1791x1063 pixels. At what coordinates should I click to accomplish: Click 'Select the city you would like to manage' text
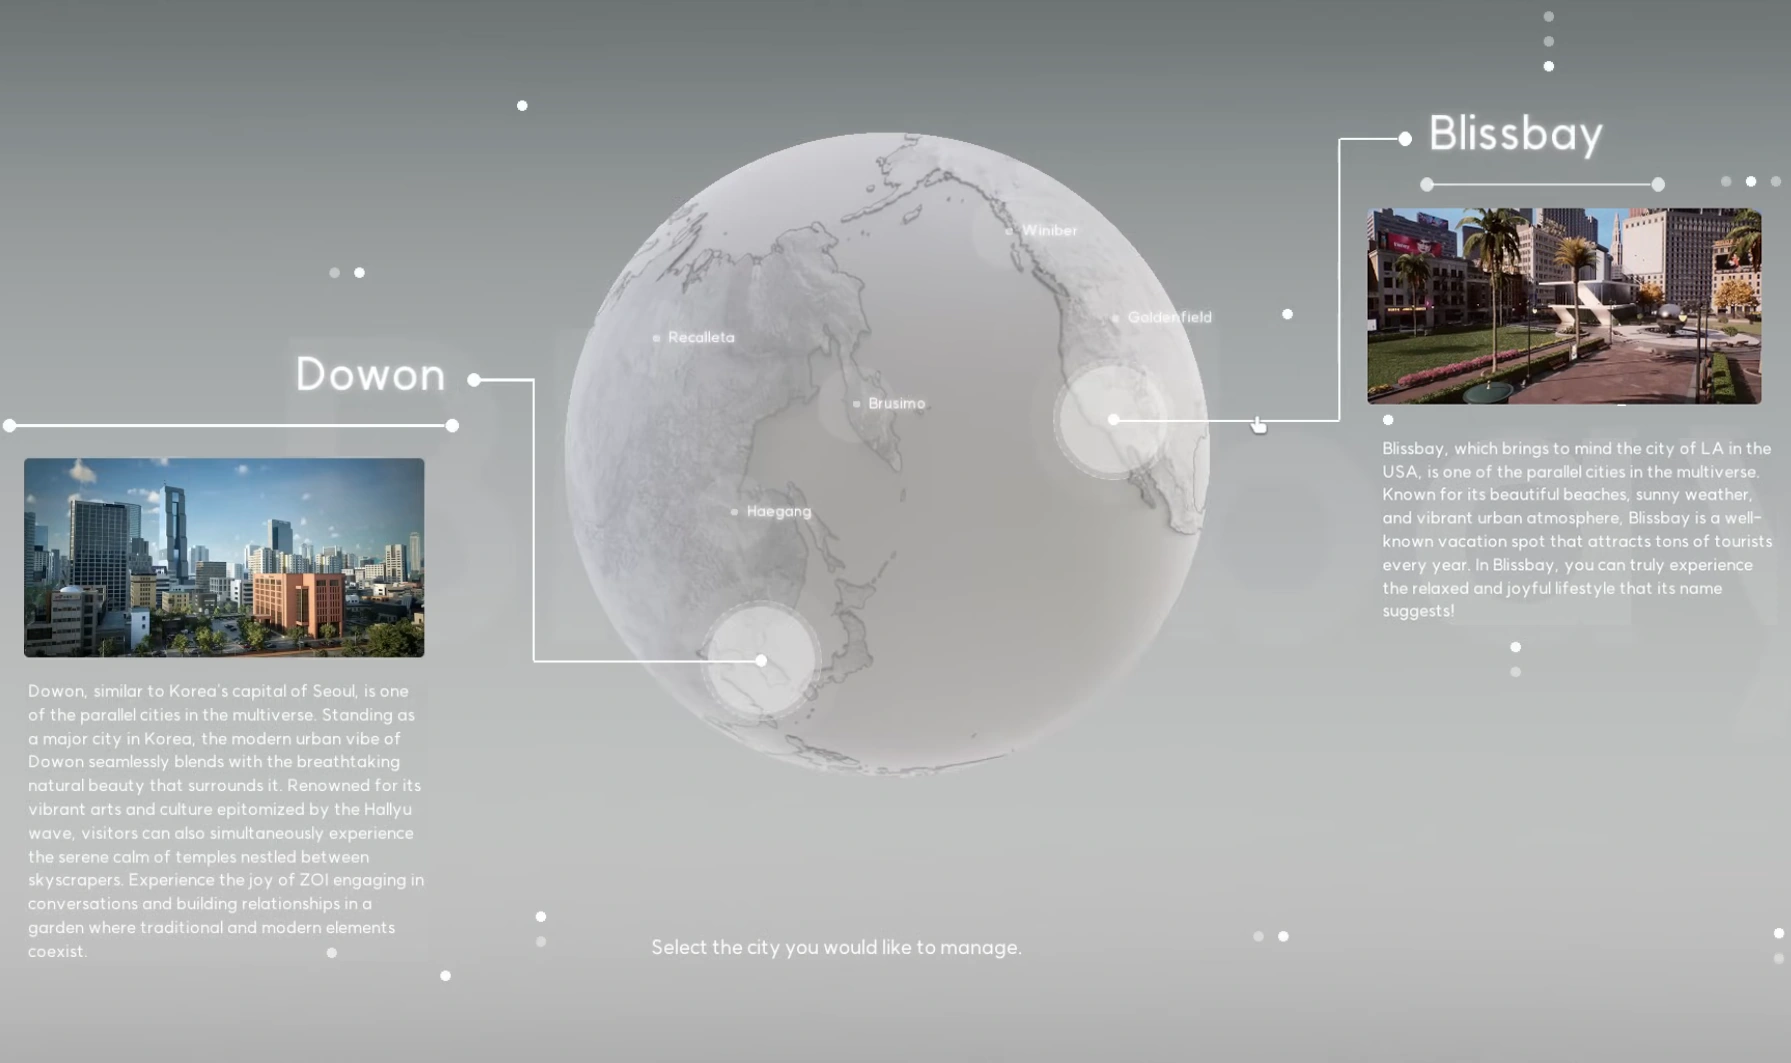click(836, 947)
